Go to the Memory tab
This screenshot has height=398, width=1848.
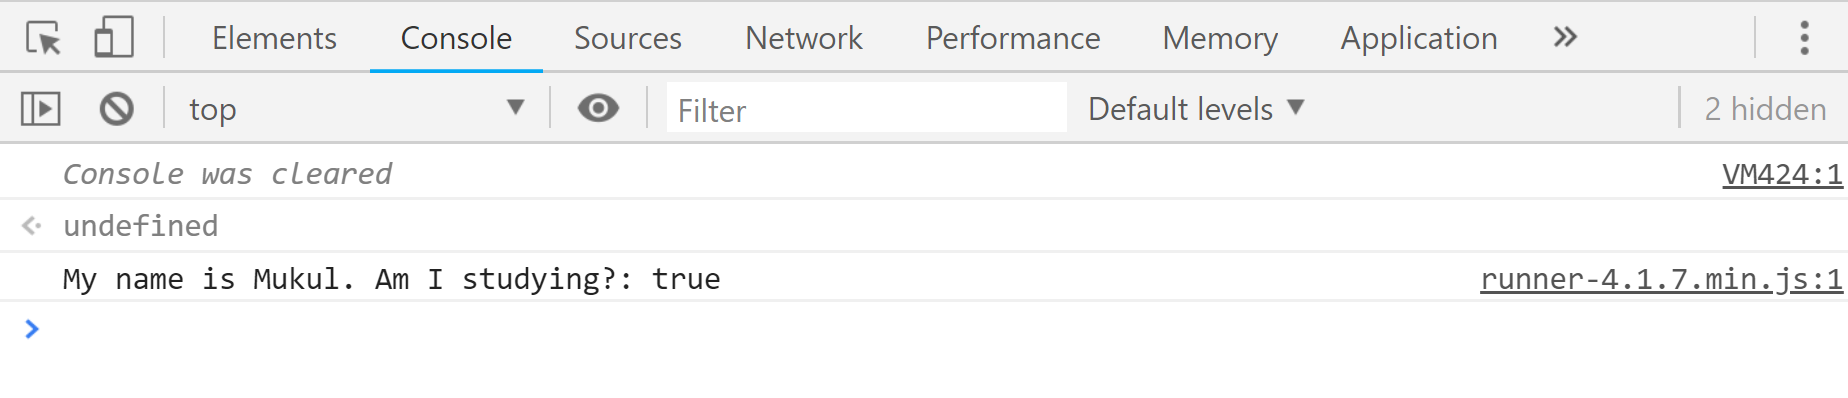[1219, 38]
